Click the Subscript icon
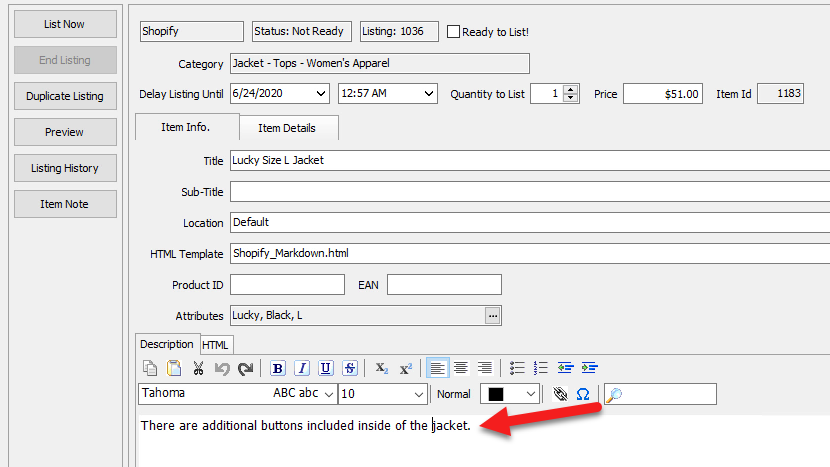Viewport: 830px width, 467px height. pos(382,368)
